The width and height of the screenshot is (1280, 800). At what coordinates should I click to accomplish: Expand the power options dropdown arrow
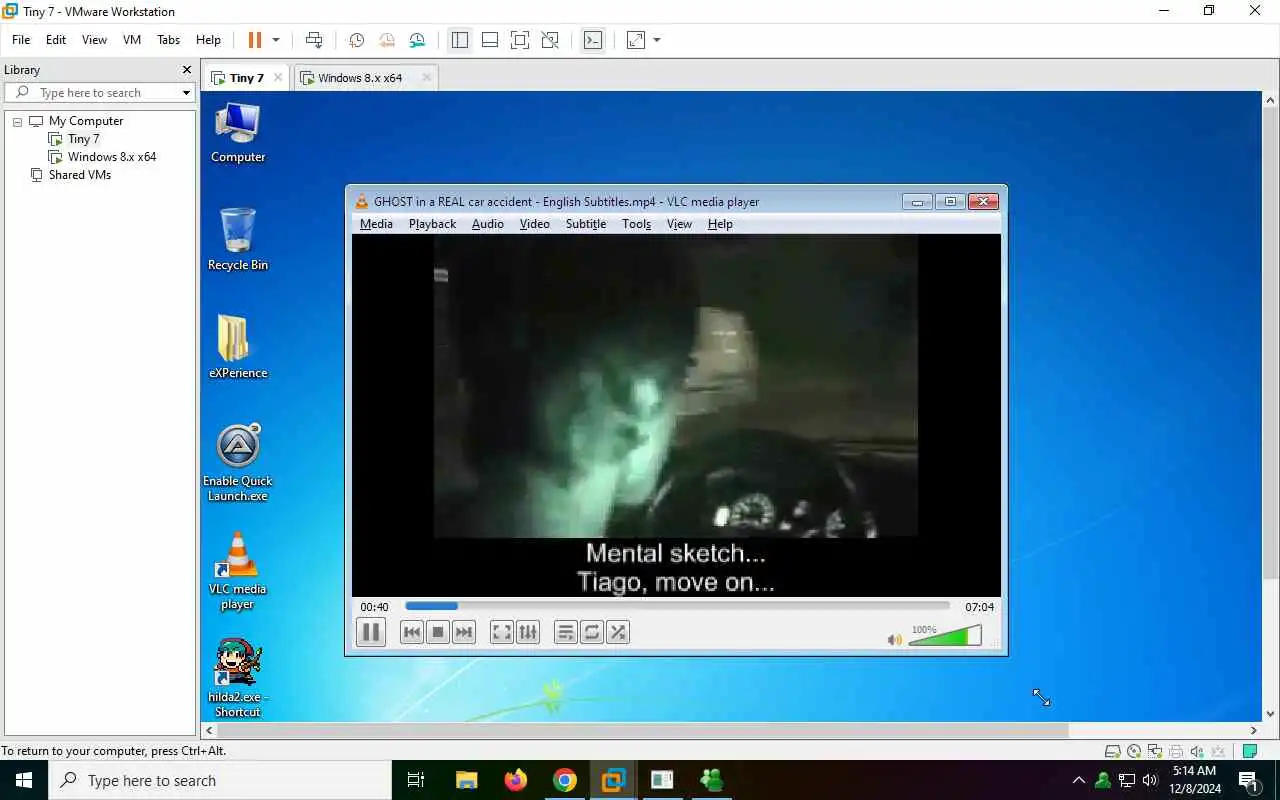click(276, 40)
